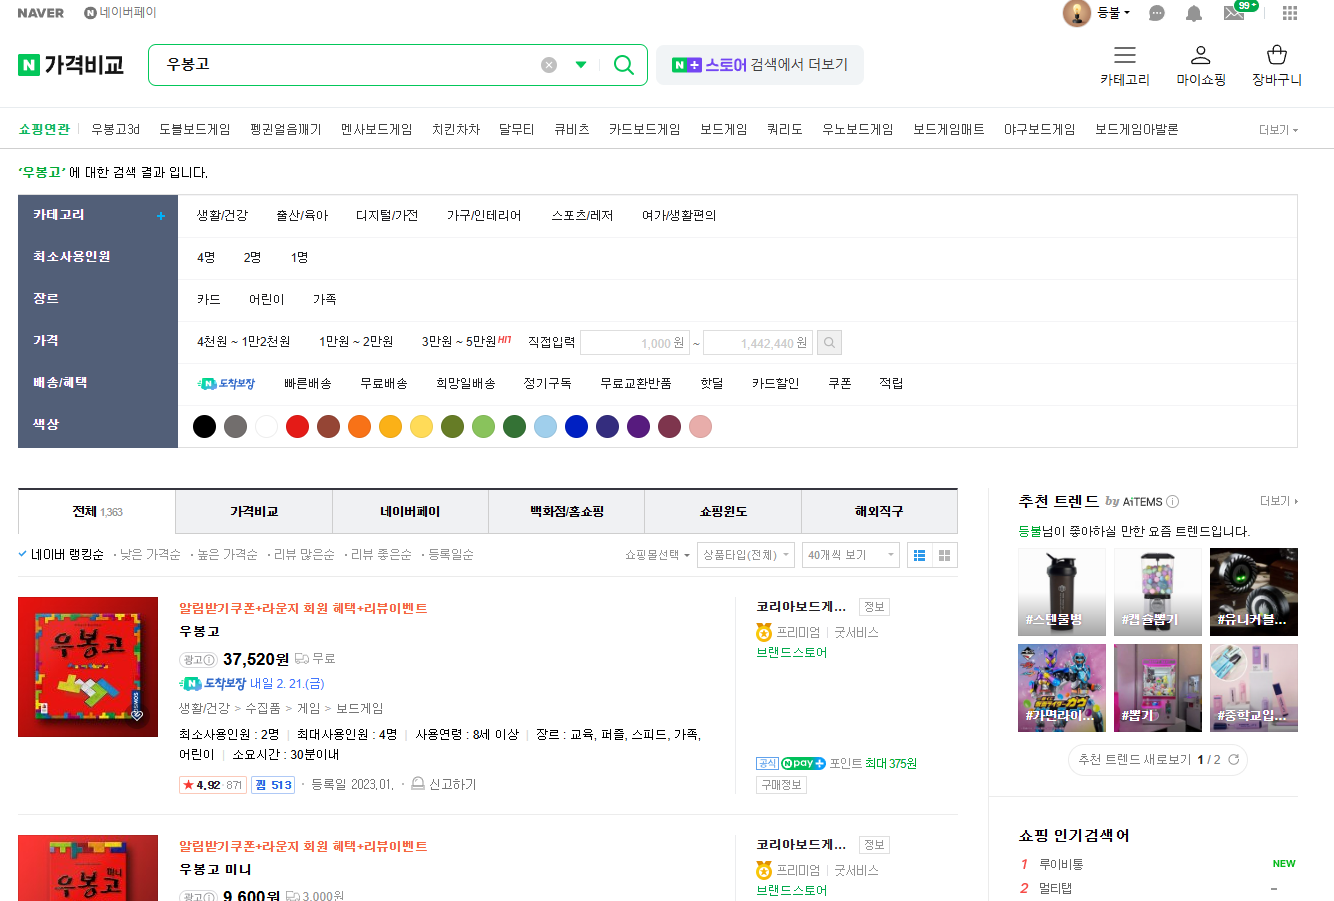1334x901 pixels.
Task: Click the NAVER logo
Action: pyautogui.click(x=40, y=13)
